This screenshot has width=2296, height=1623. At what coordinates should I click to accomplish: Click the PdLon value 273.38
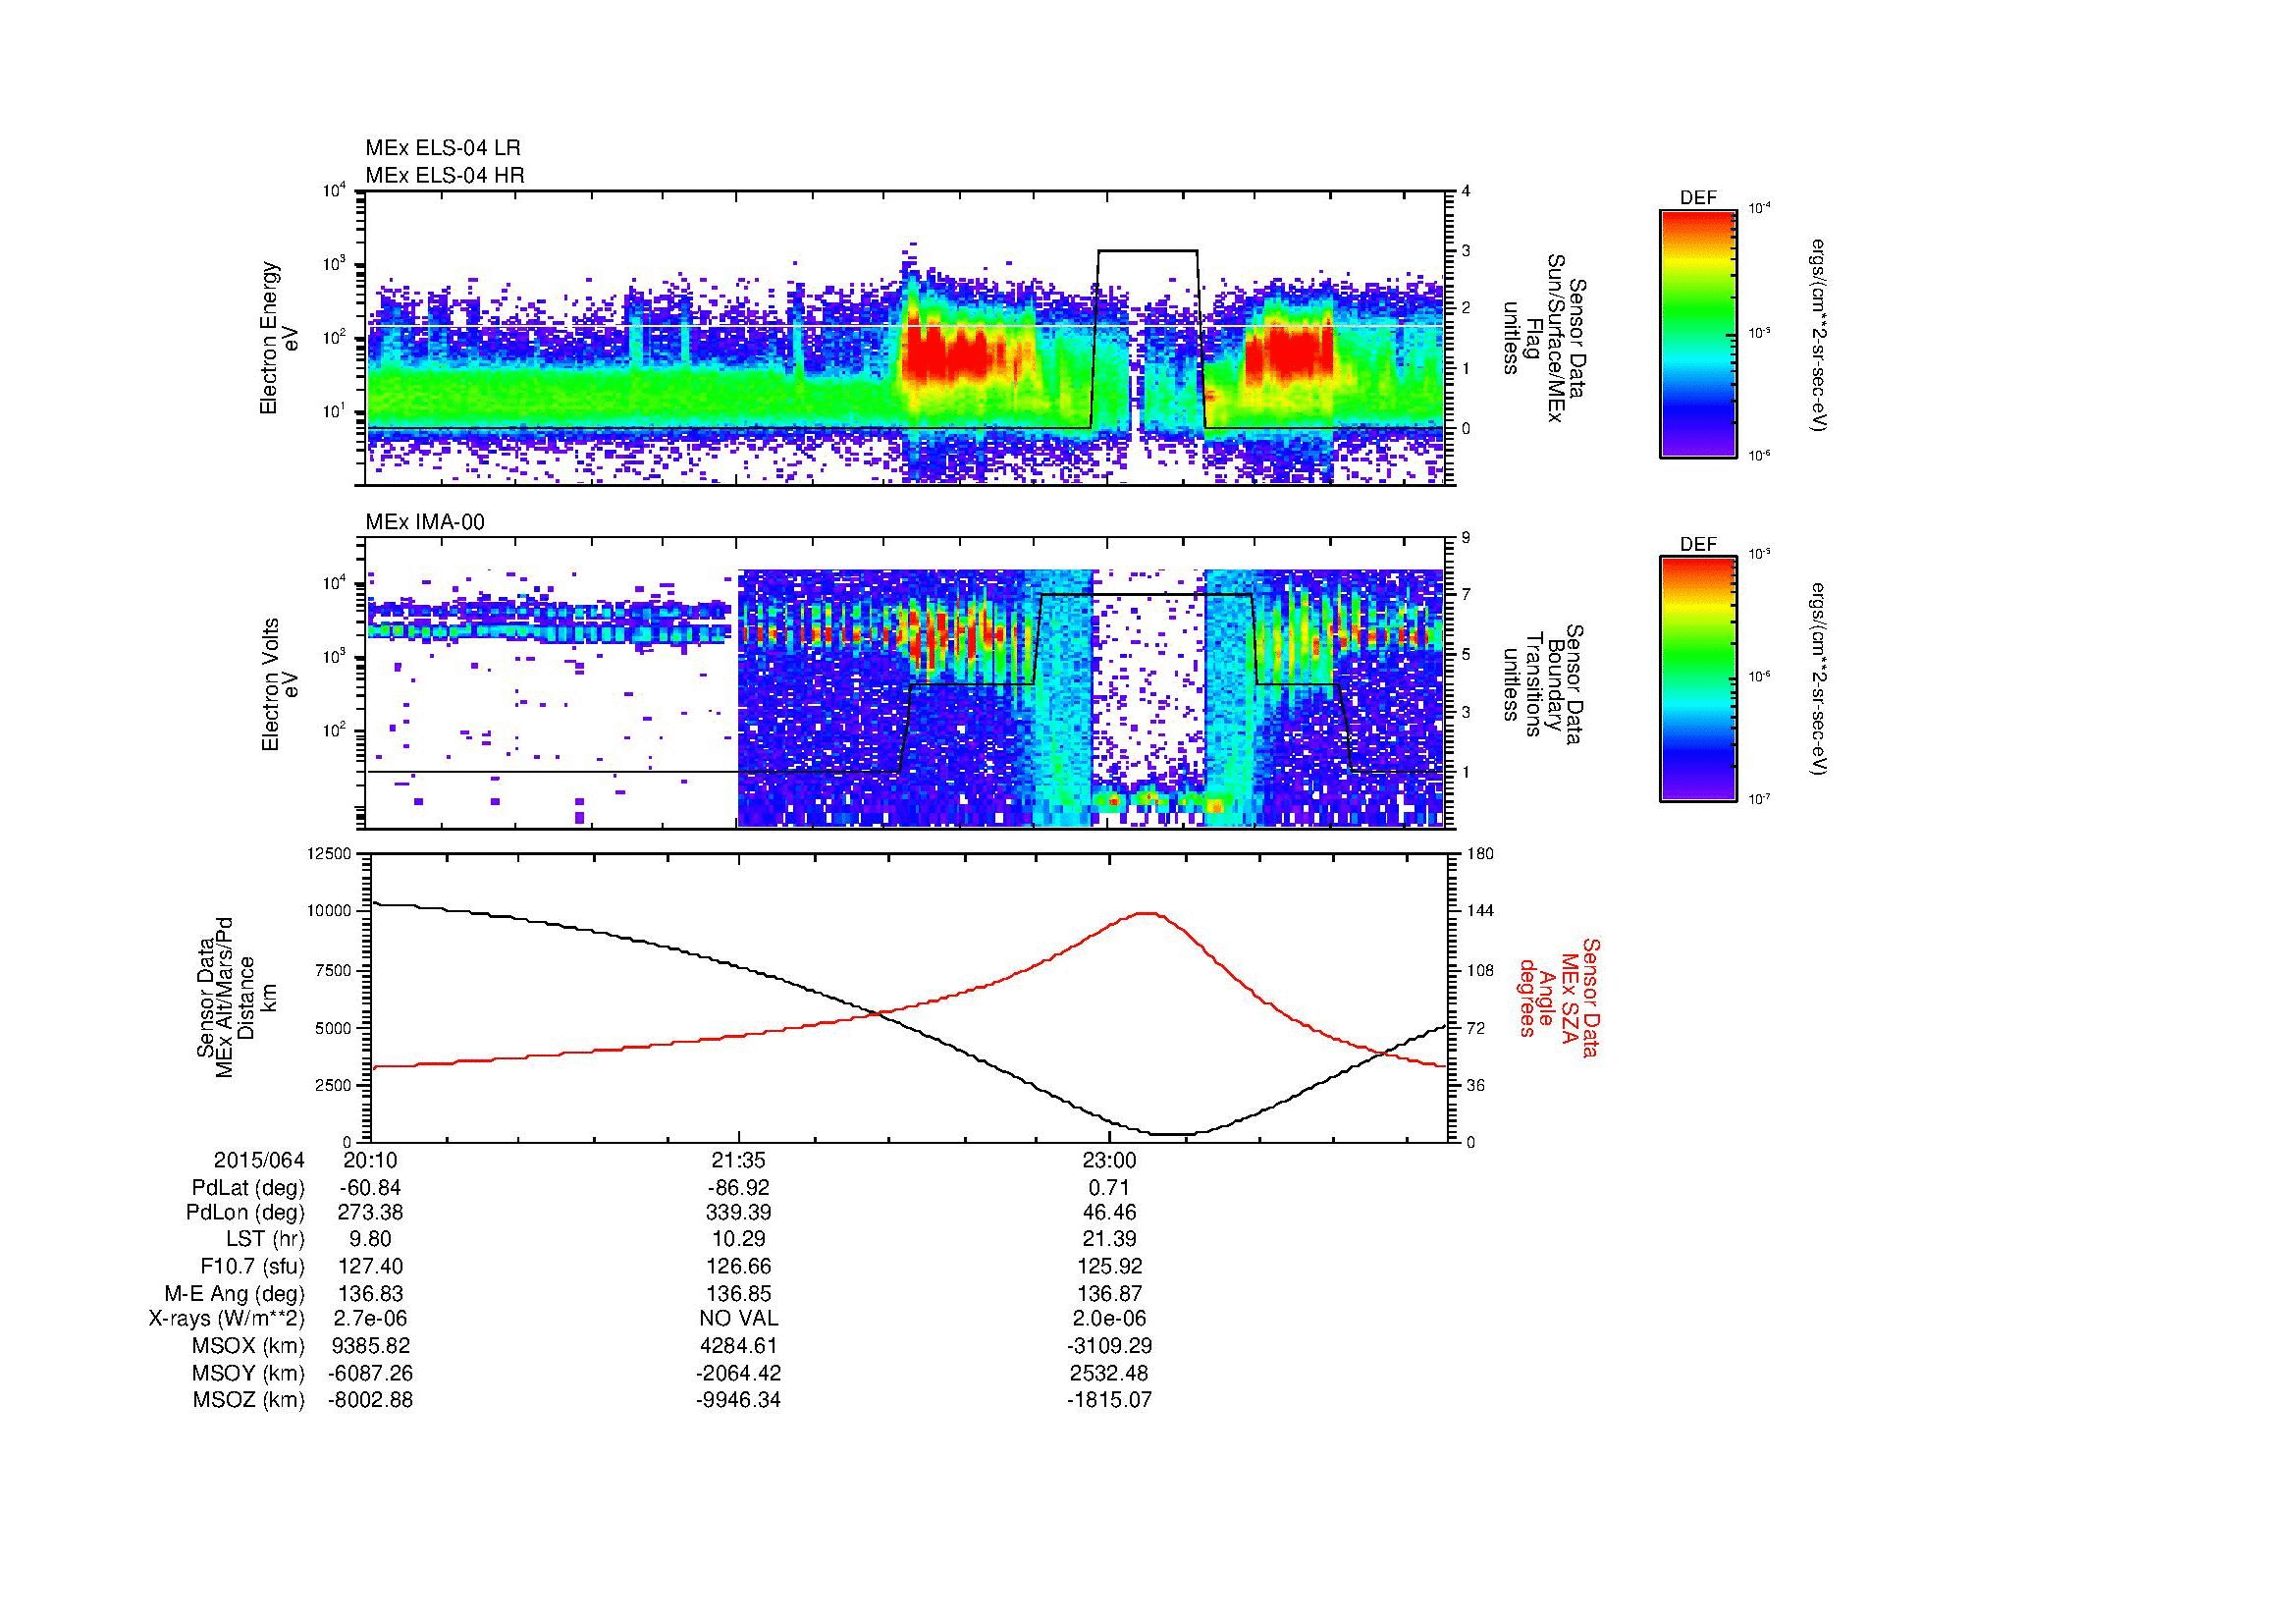point(371,1214)
